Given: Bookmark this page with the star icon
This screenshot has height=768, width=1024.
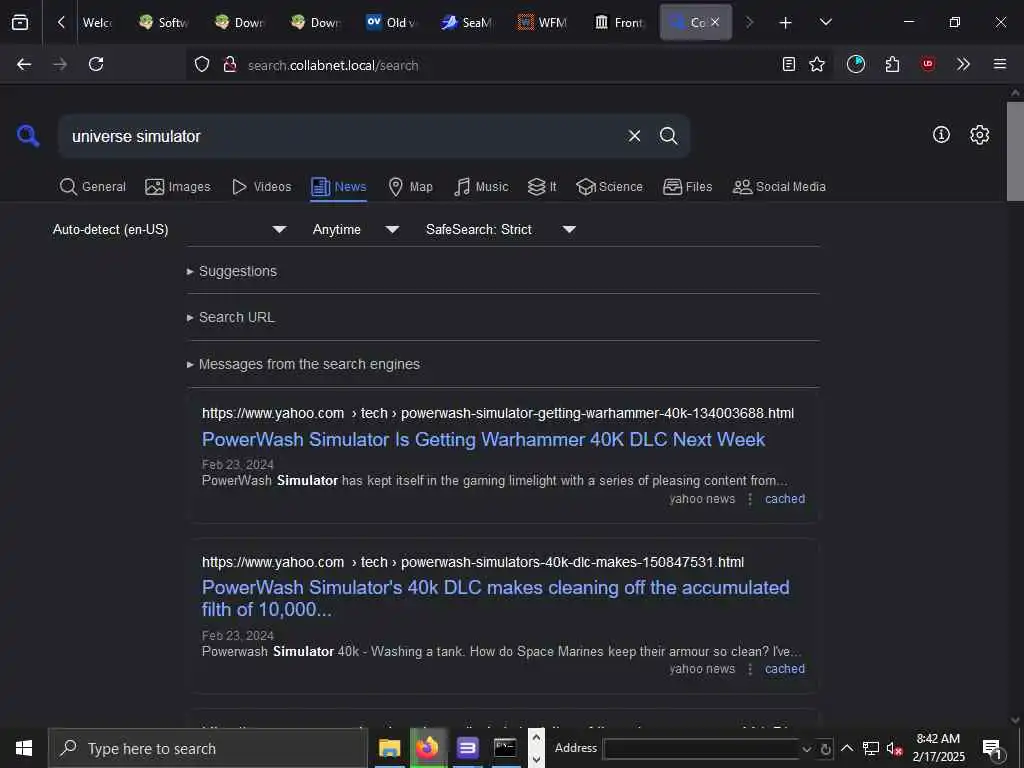Looking at the screenshot, I should [x=816, y=64].
